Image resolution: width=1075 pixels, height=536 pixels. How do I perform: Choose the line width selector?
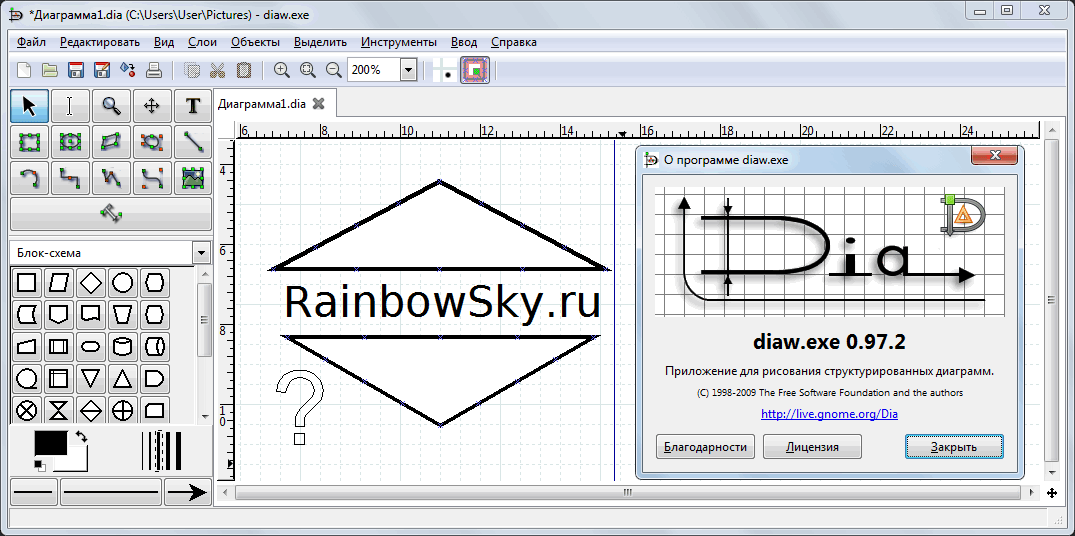(x=162, y=450)
